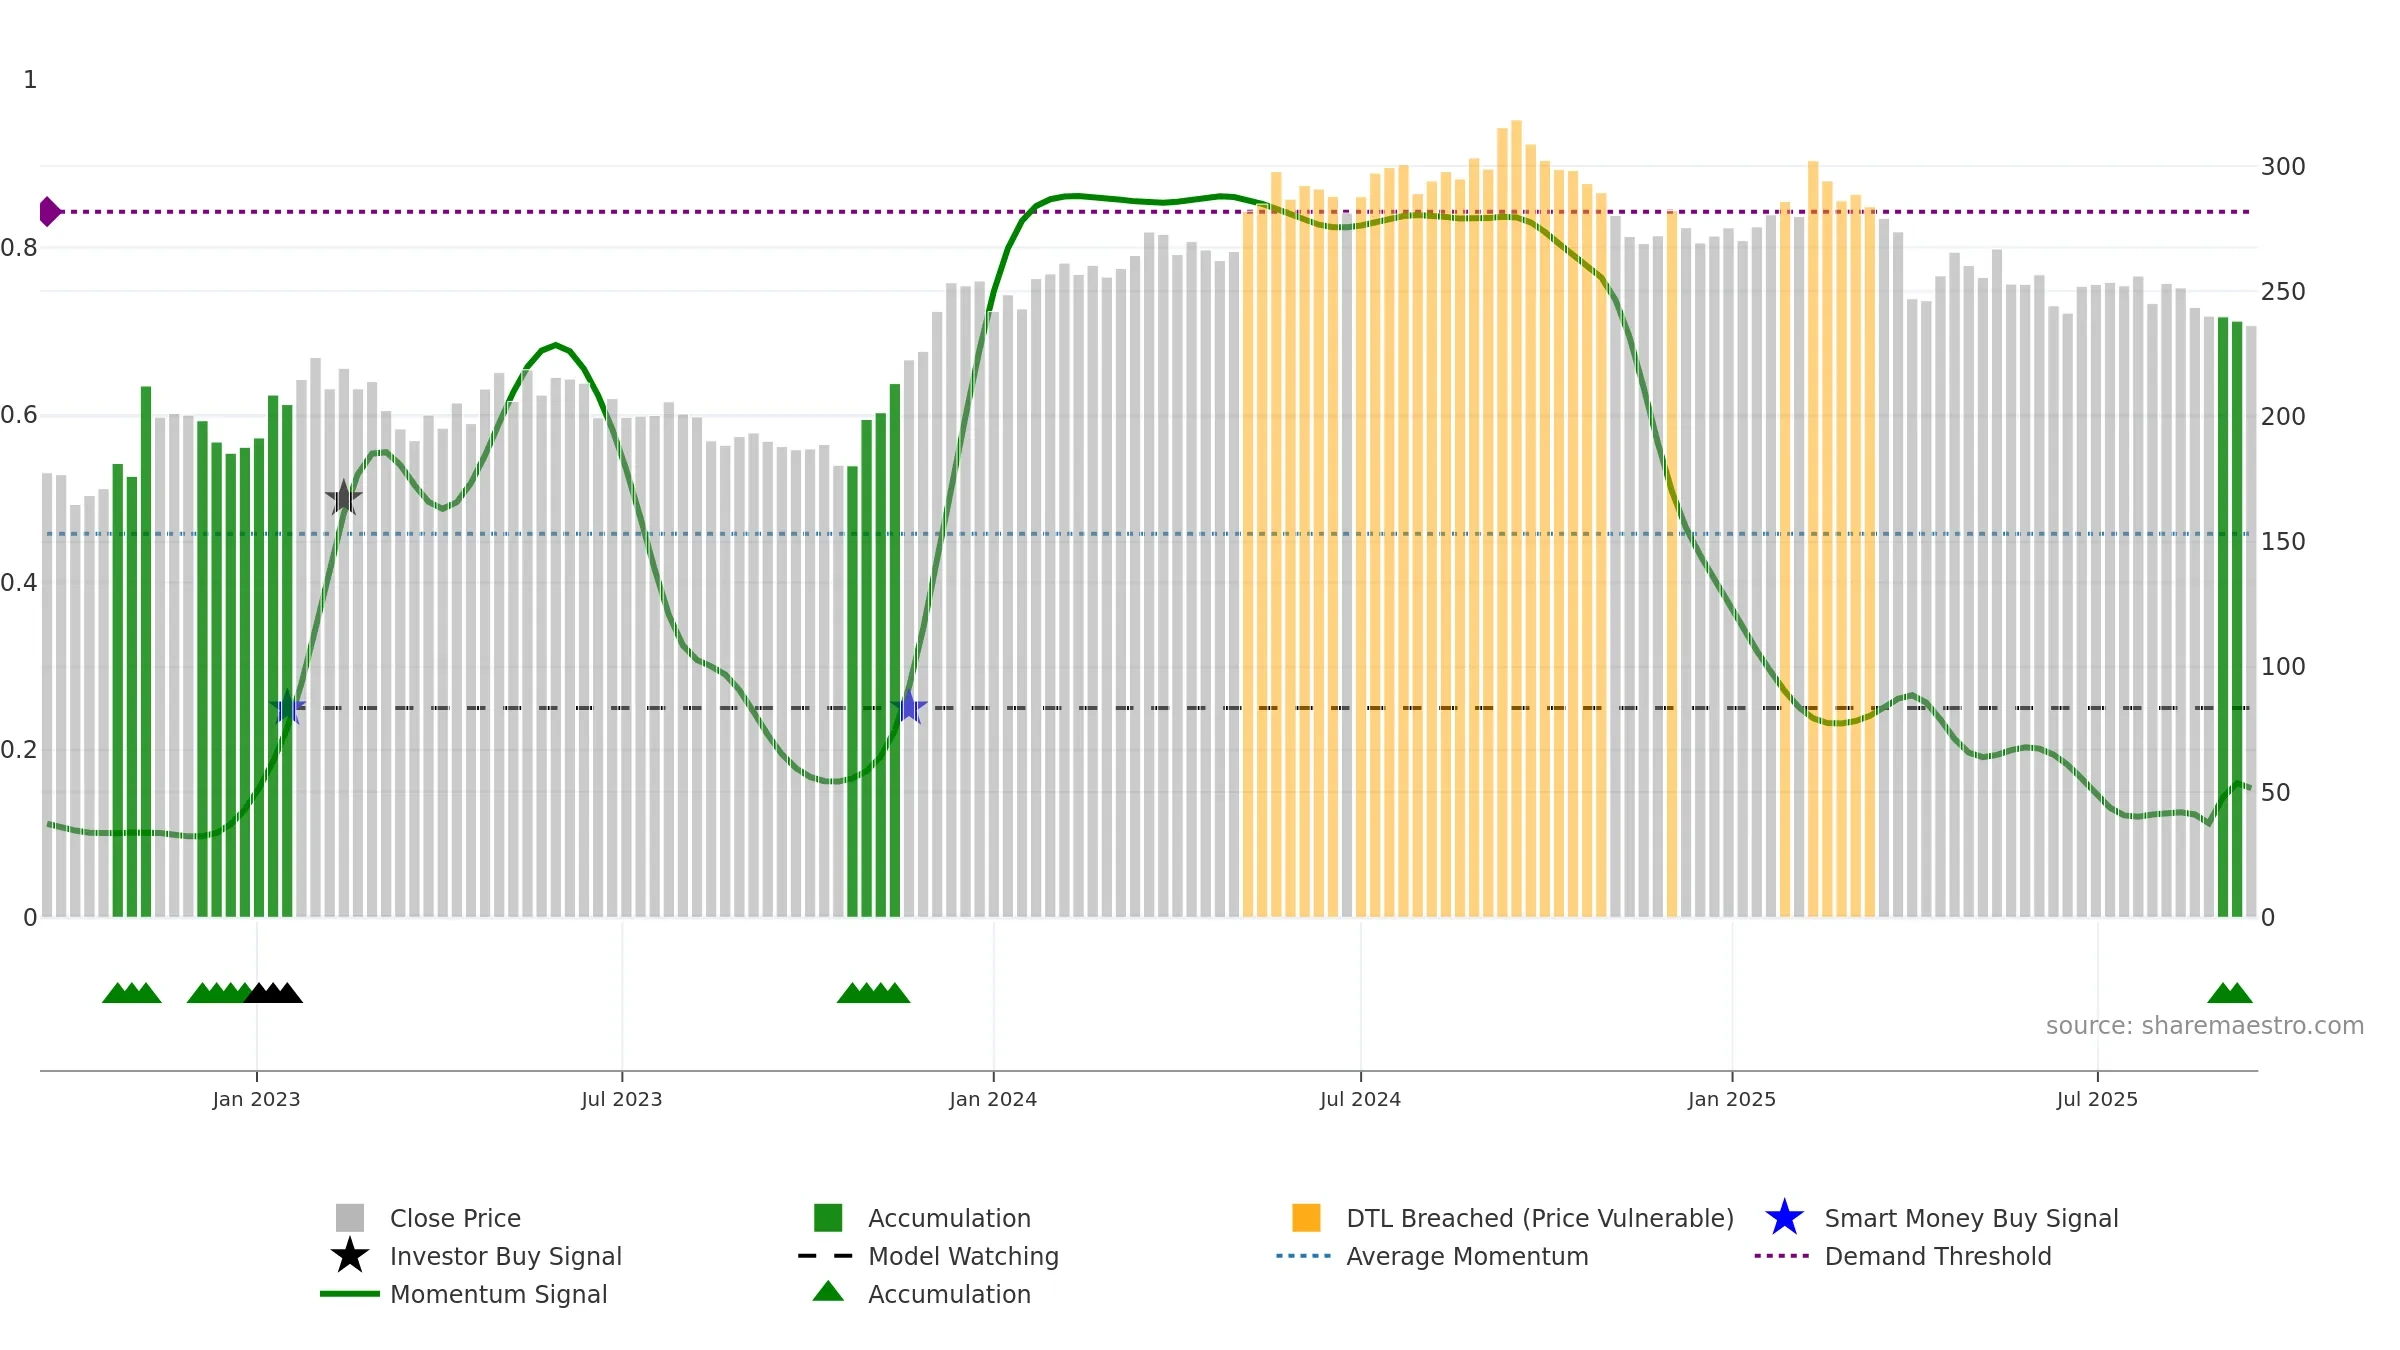The image size is (2400, 1350).
Task: Click the Jul 2024 axis tick label
Action: click(1360, 1100)
